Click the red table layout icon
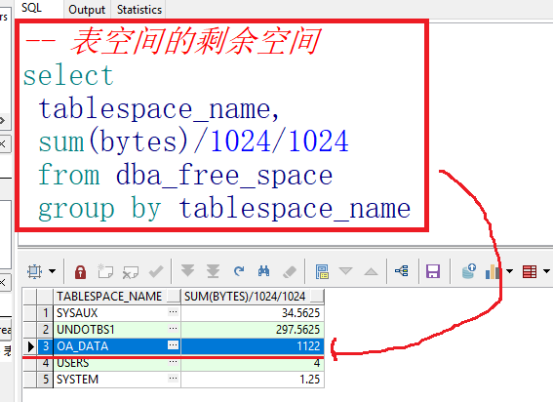554x403 pixels. coord(529,272)
